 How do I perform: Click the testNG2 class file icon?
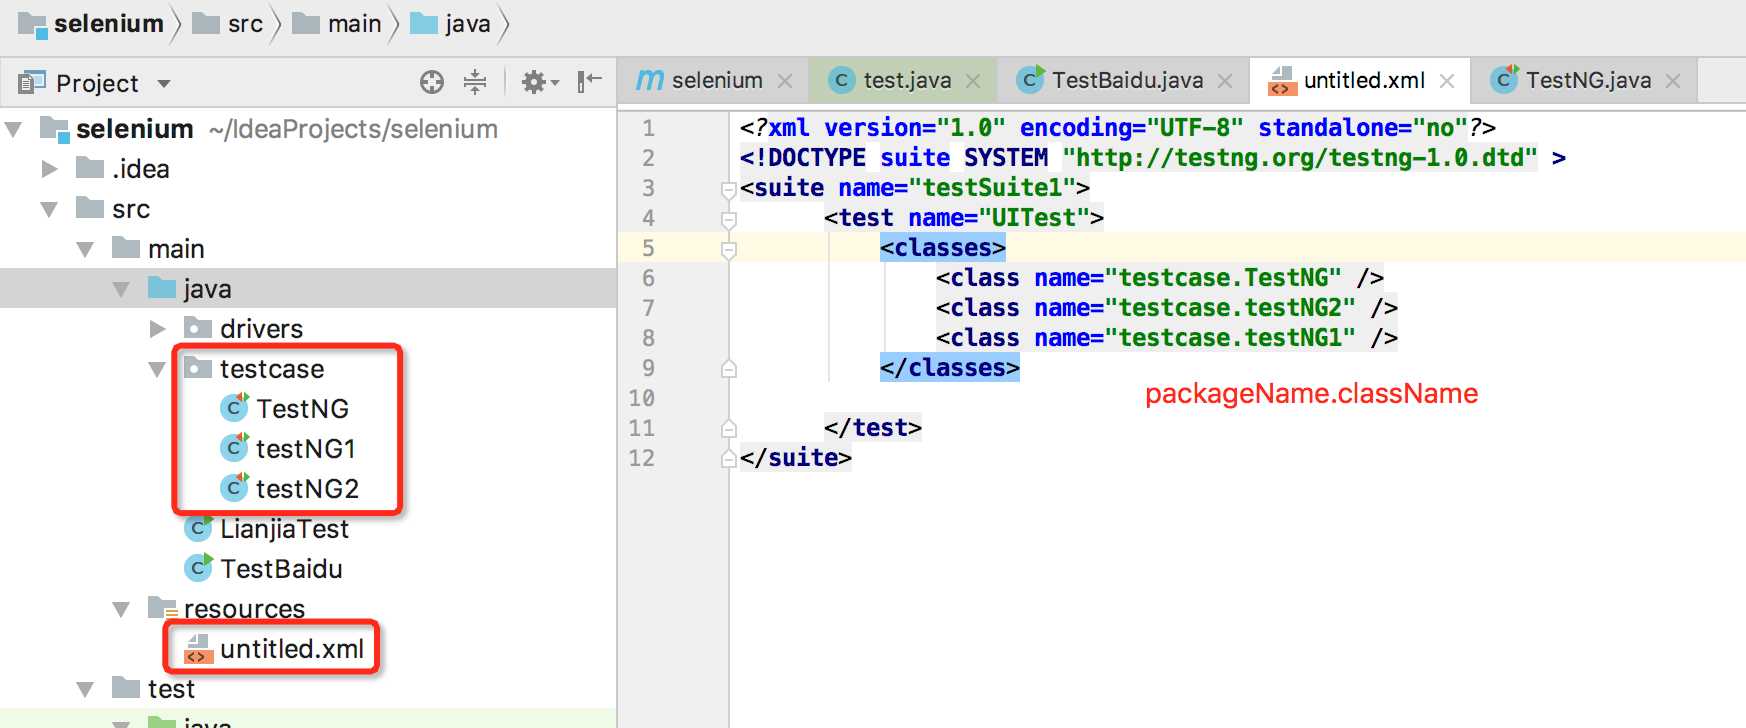coord(234,487)
